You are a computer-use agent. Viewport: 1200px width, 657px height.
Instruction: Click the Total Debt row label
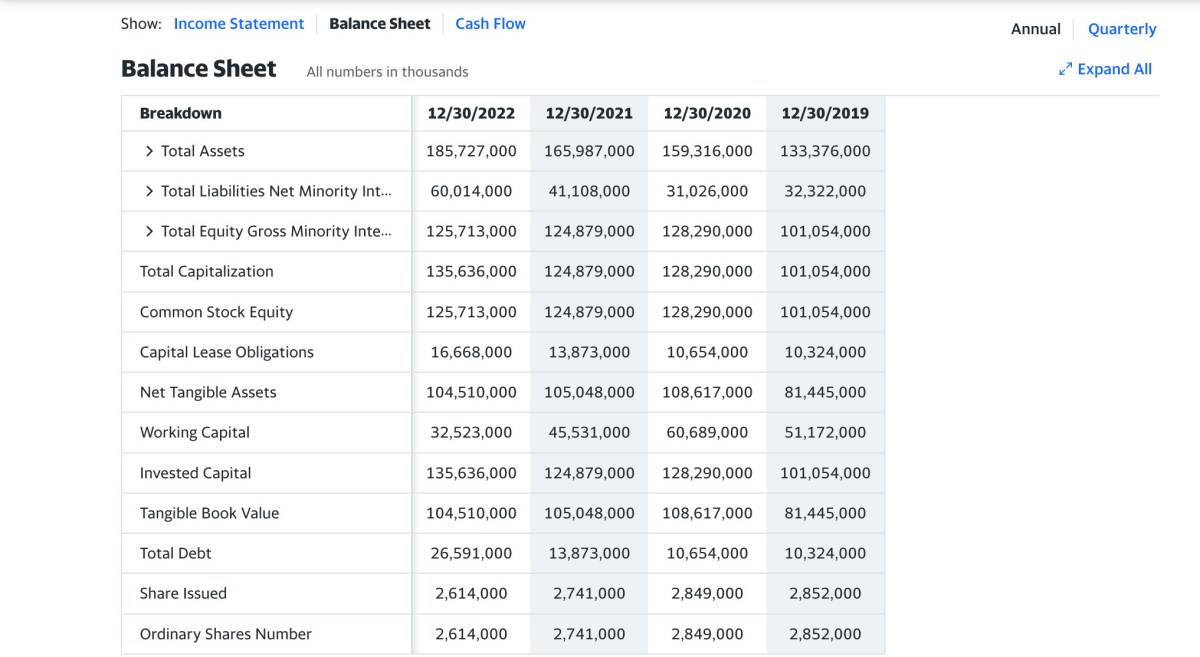[x=176, y=553]
